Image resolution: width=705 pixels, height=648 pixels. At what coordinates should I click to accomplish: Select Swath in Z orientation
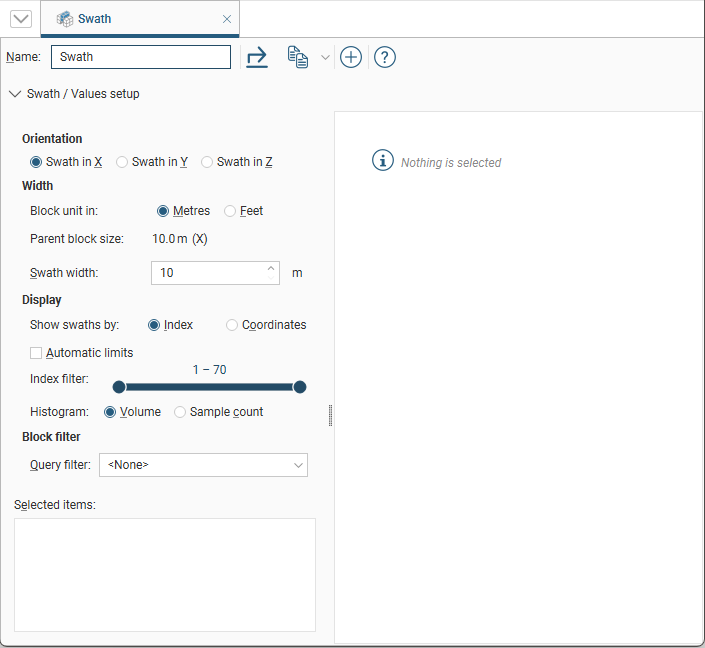pos(207,162)
